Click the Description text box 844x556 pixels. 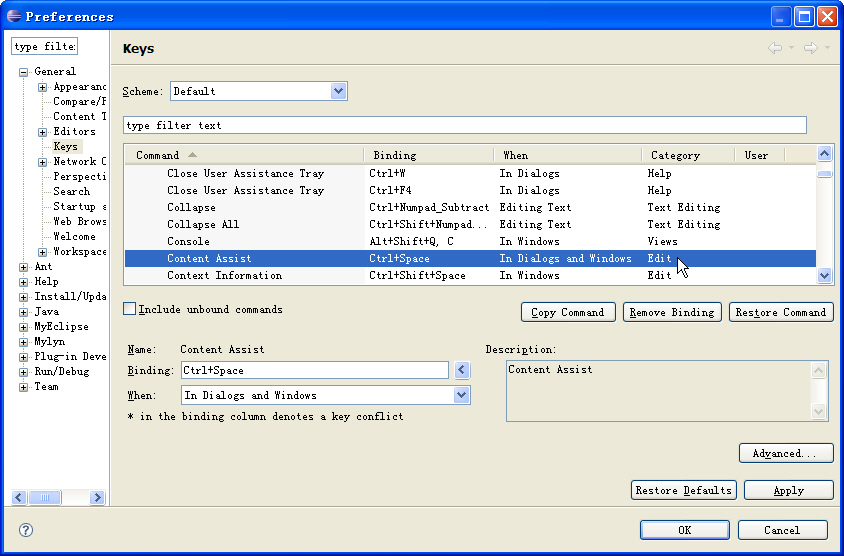coord(667,391)
